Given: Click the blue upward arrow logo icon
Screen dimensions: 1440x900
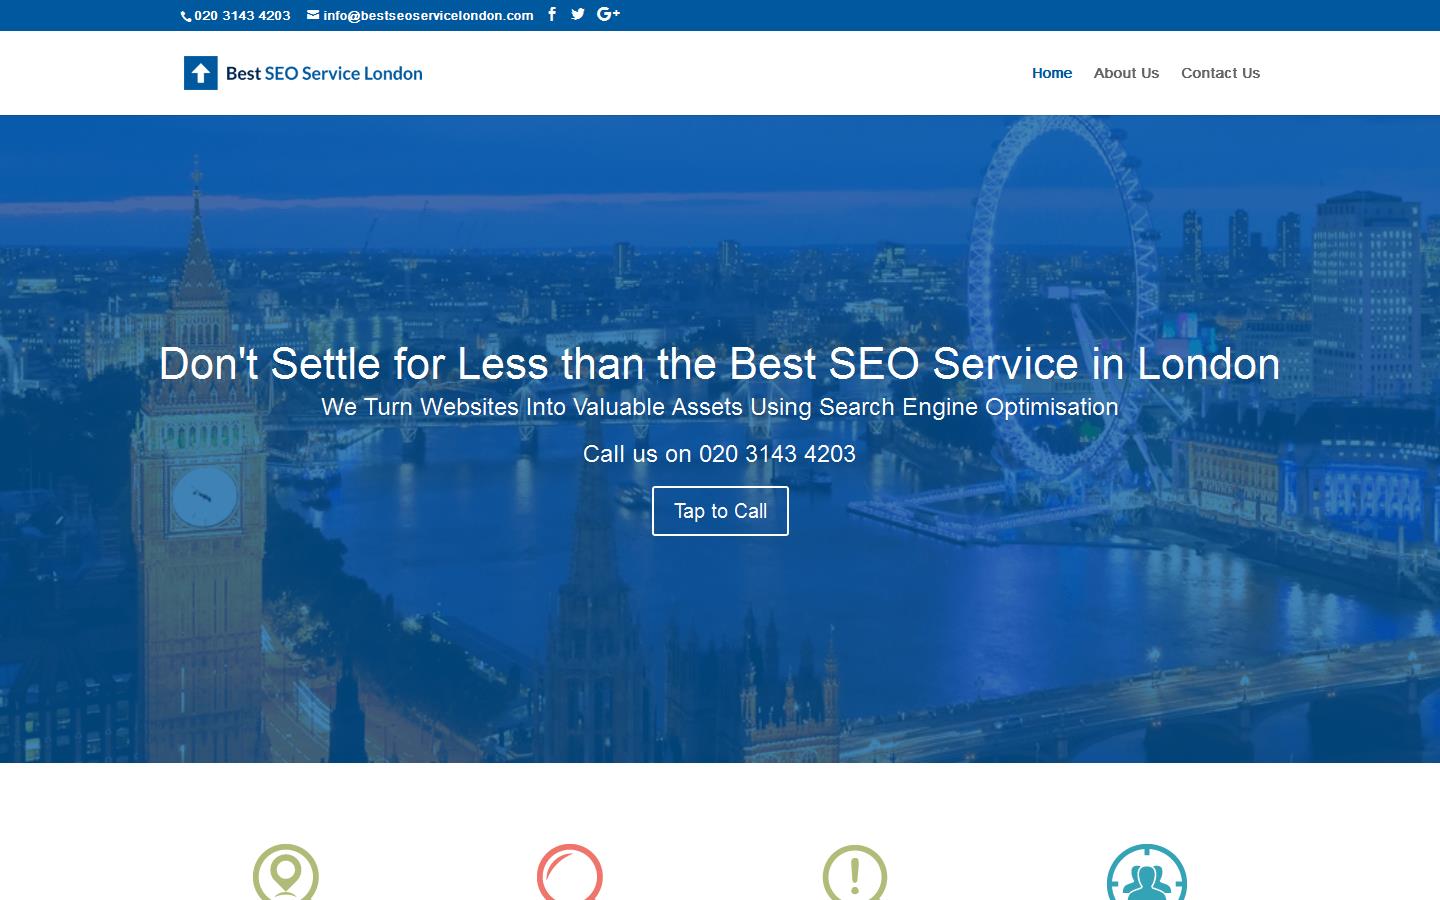Looking at the screenshot, I should (200, 72).
